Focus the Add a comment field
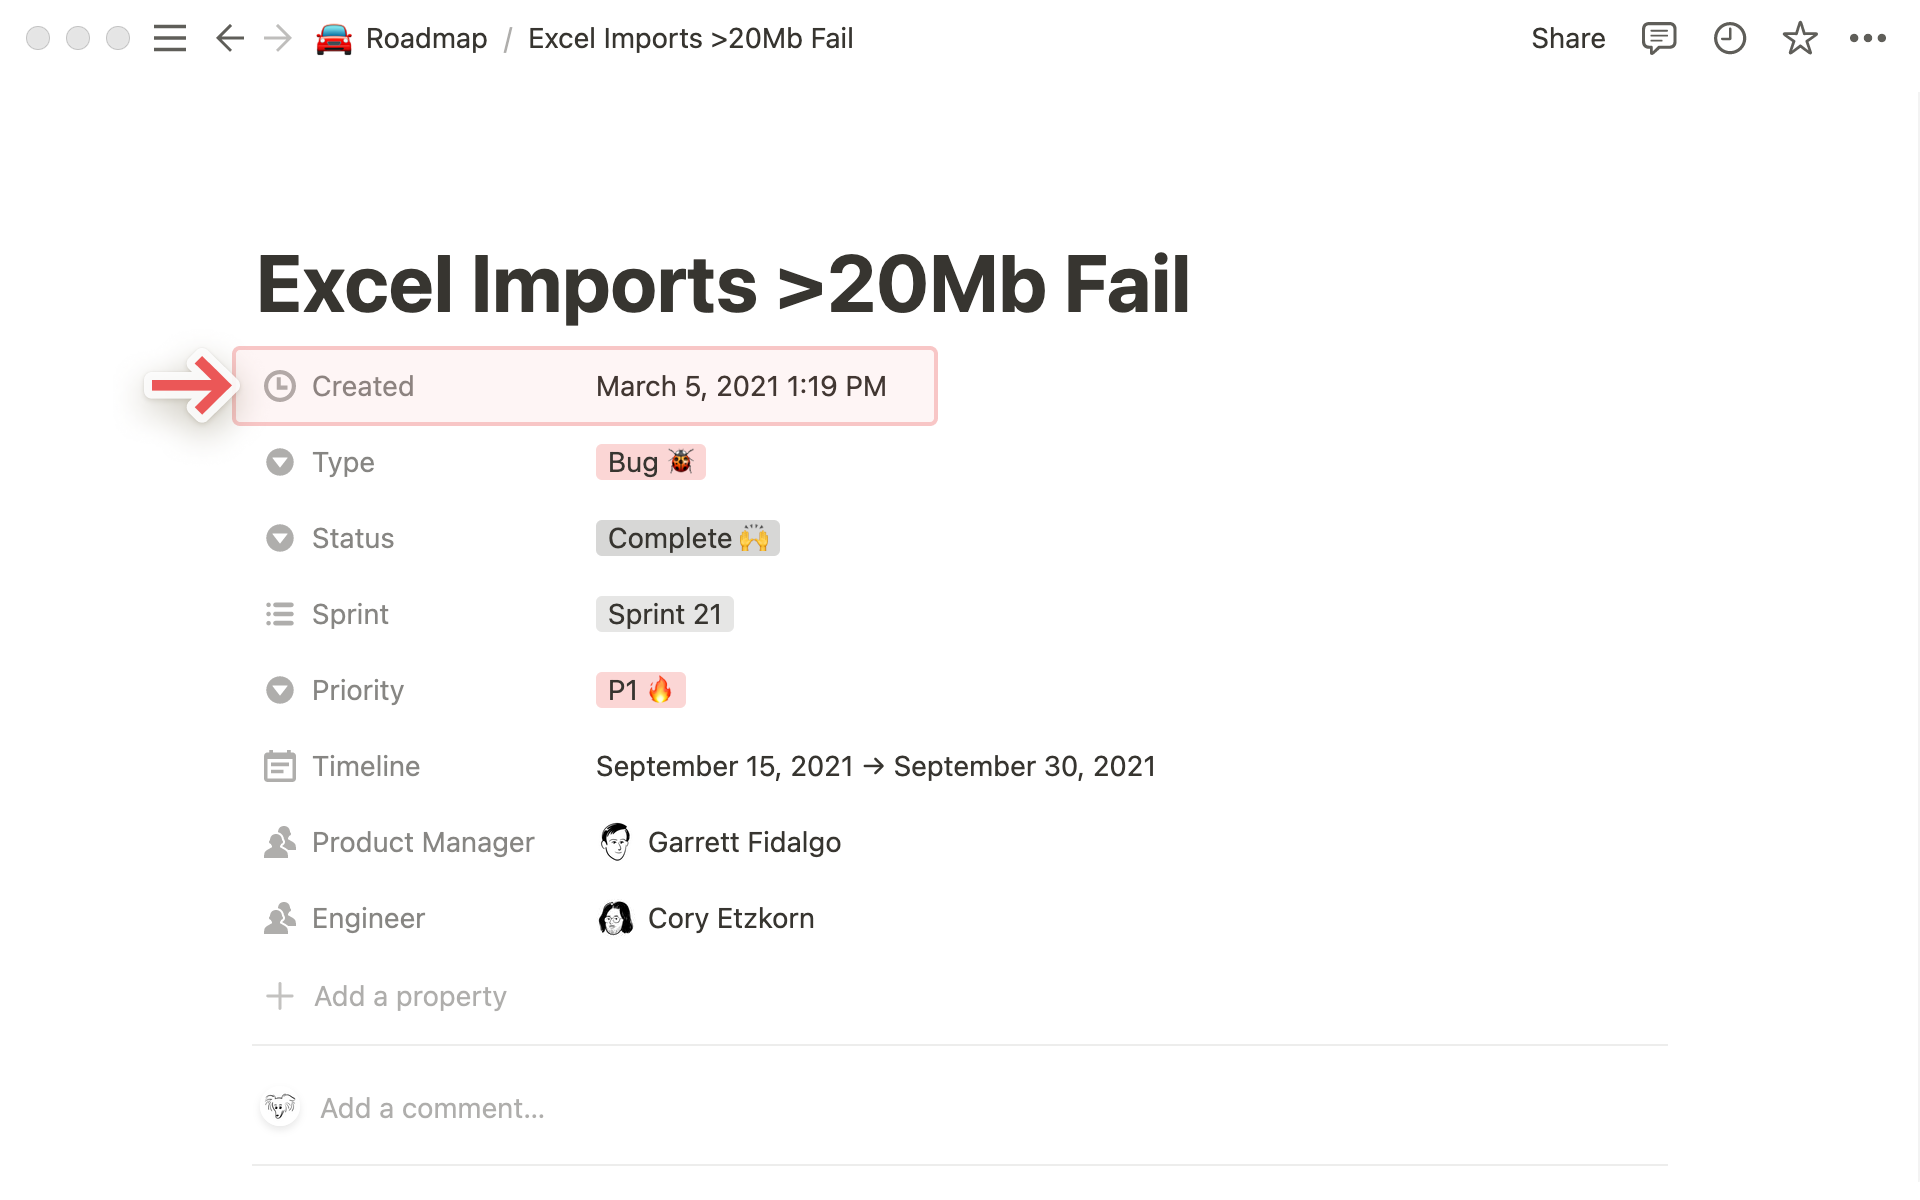1920x1200 pixels. tap(432, 1108)
